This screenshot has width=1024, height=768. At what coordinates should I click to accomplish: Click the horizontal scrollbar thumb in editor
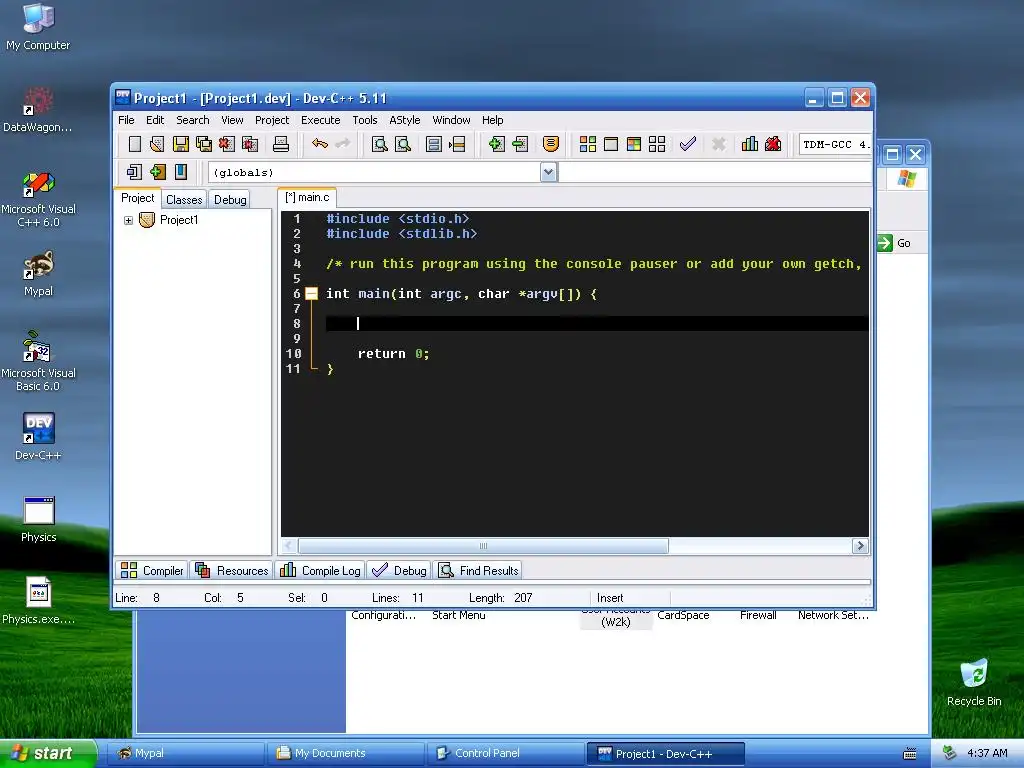coord(483,546)
